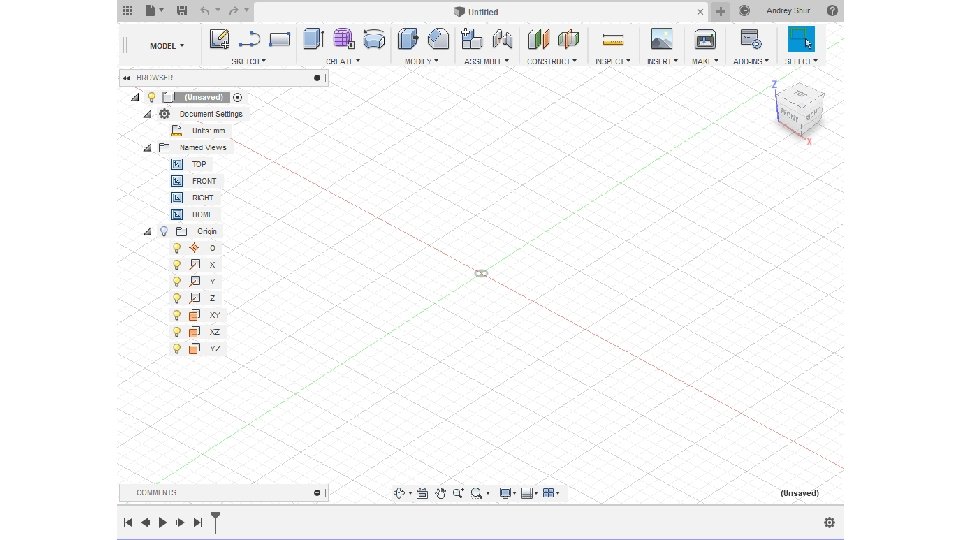Screen dimensions: 960x540
Task: Toggle visibility bulb of Origin folder
Action: pyautogui.click(x=164, y=231)
